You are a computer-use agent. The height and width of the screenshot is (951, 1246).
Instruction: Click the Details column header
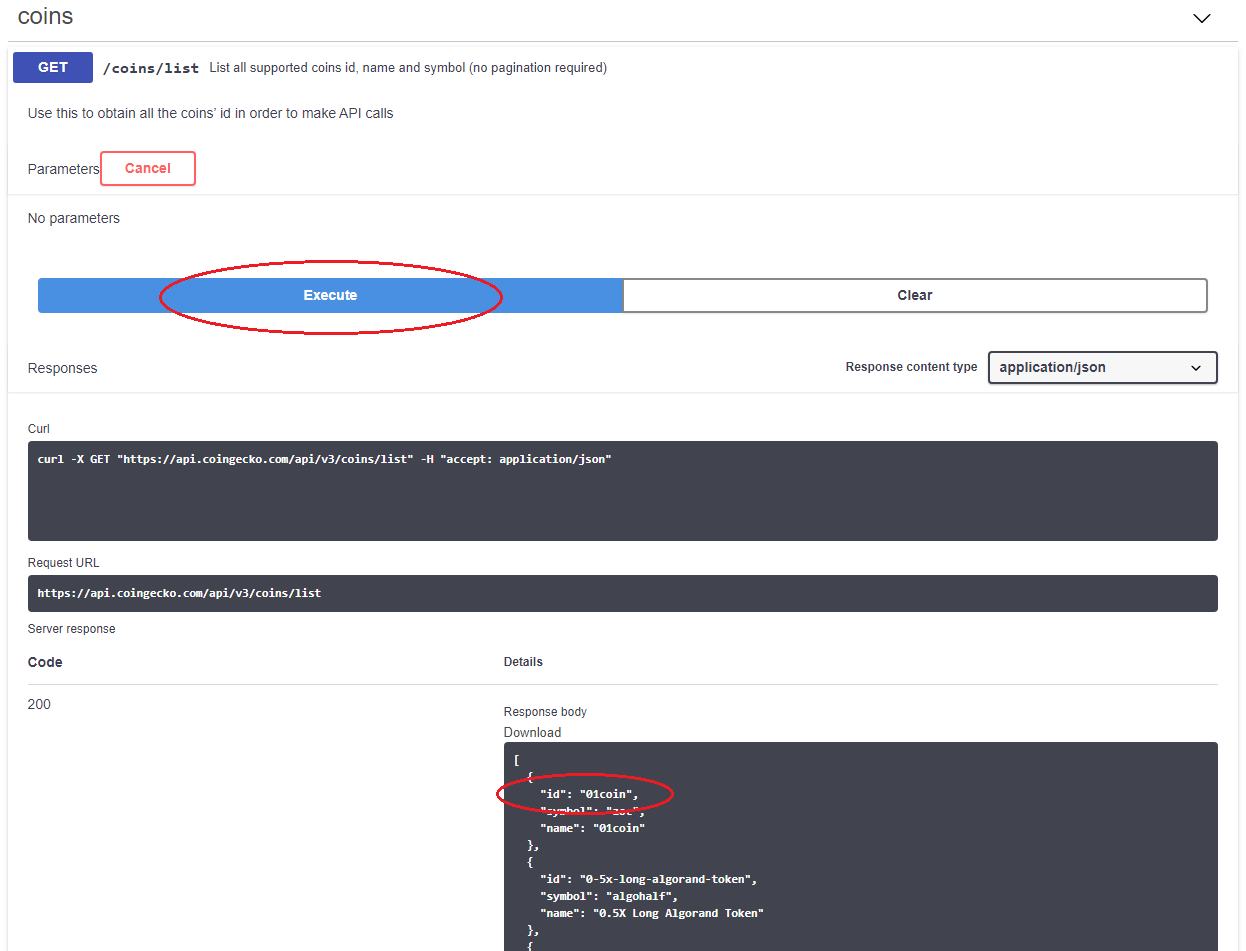pos(523,662)
